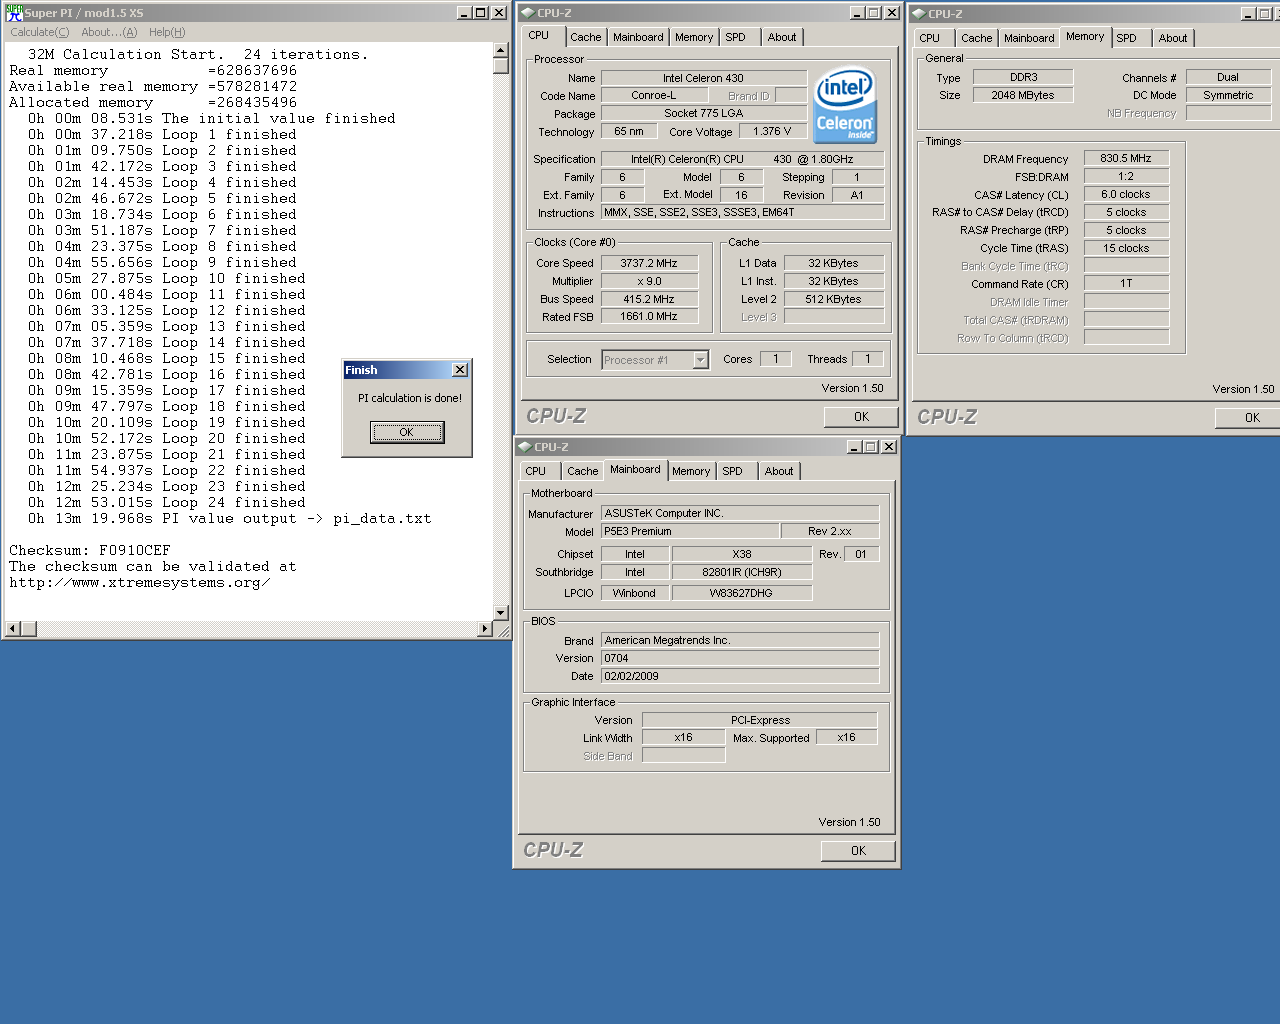Click Super PI vertical scrollbar down arrow
This screenshot has width=1280, height=1024.
click(501, 613)
